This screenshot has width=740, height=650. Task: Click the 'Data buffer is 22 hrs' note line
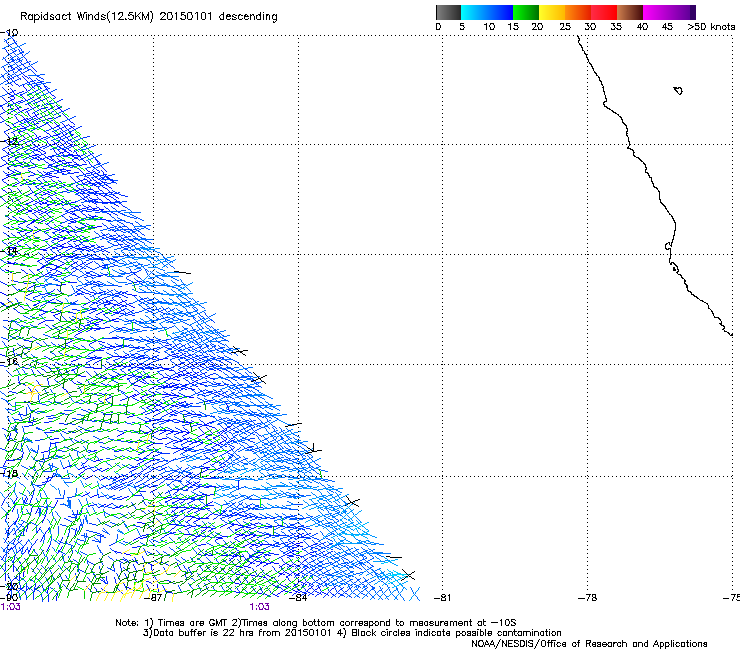pos(352,633)
